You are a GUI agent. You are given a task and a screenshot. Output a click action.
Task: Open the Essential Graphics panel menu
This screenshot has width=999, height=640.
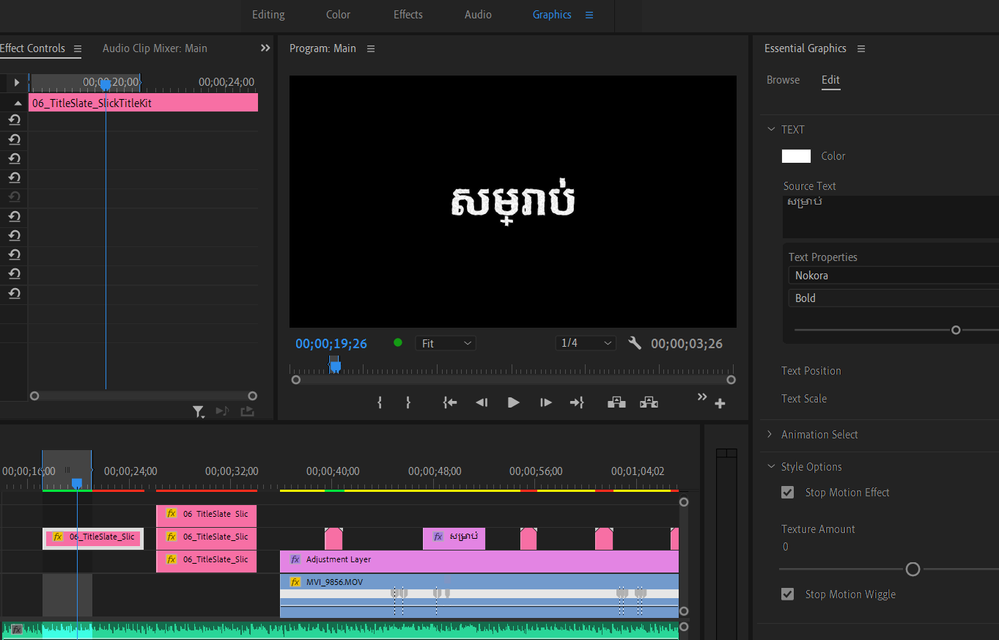(861, 48)
